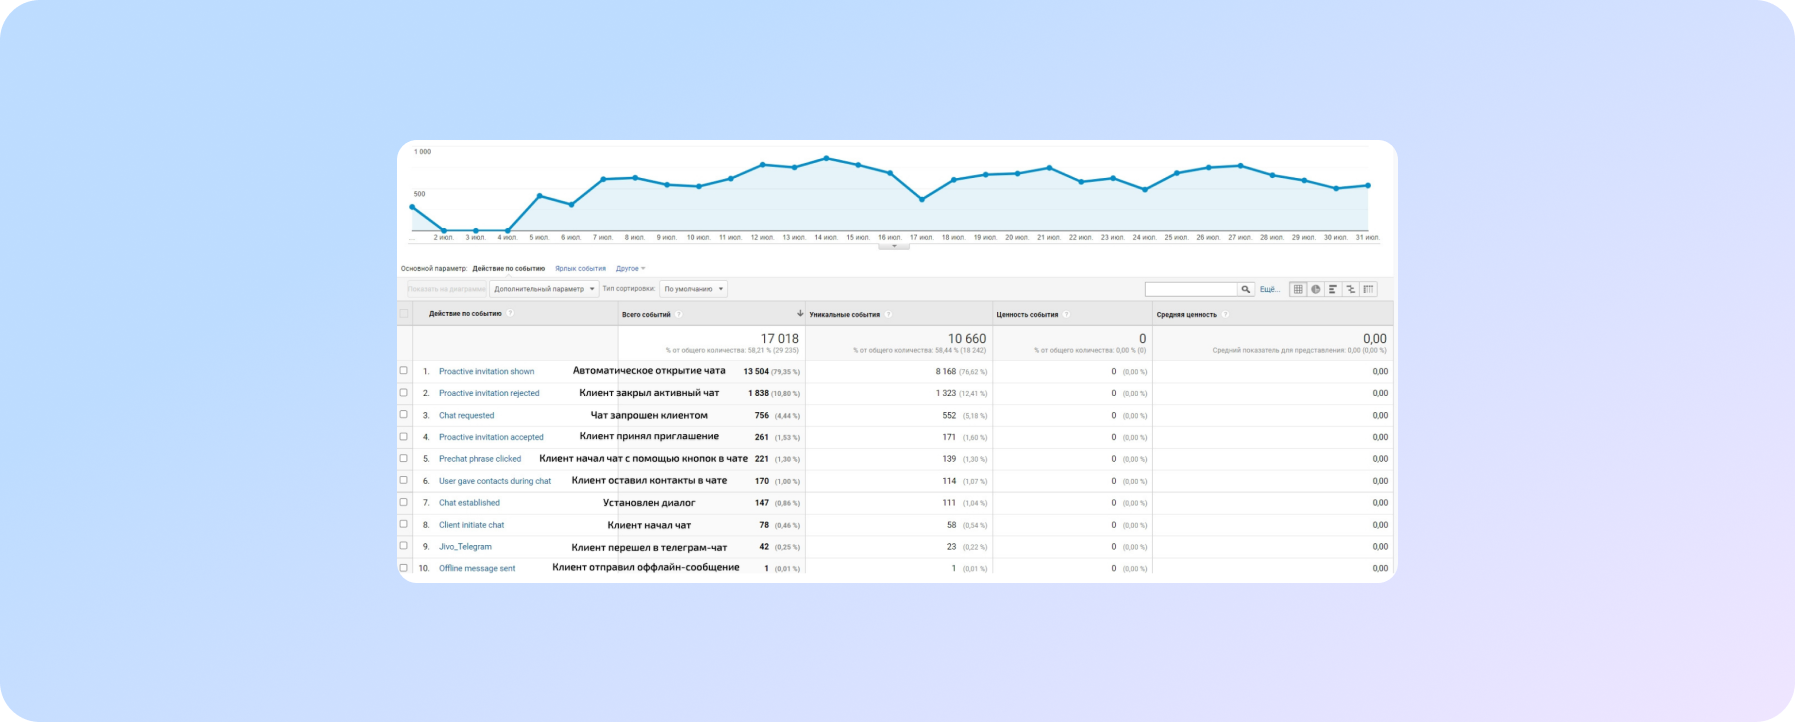1795x722 pixels.
Task: Click help icon next to Всего событий
Action: pos(679,314)
